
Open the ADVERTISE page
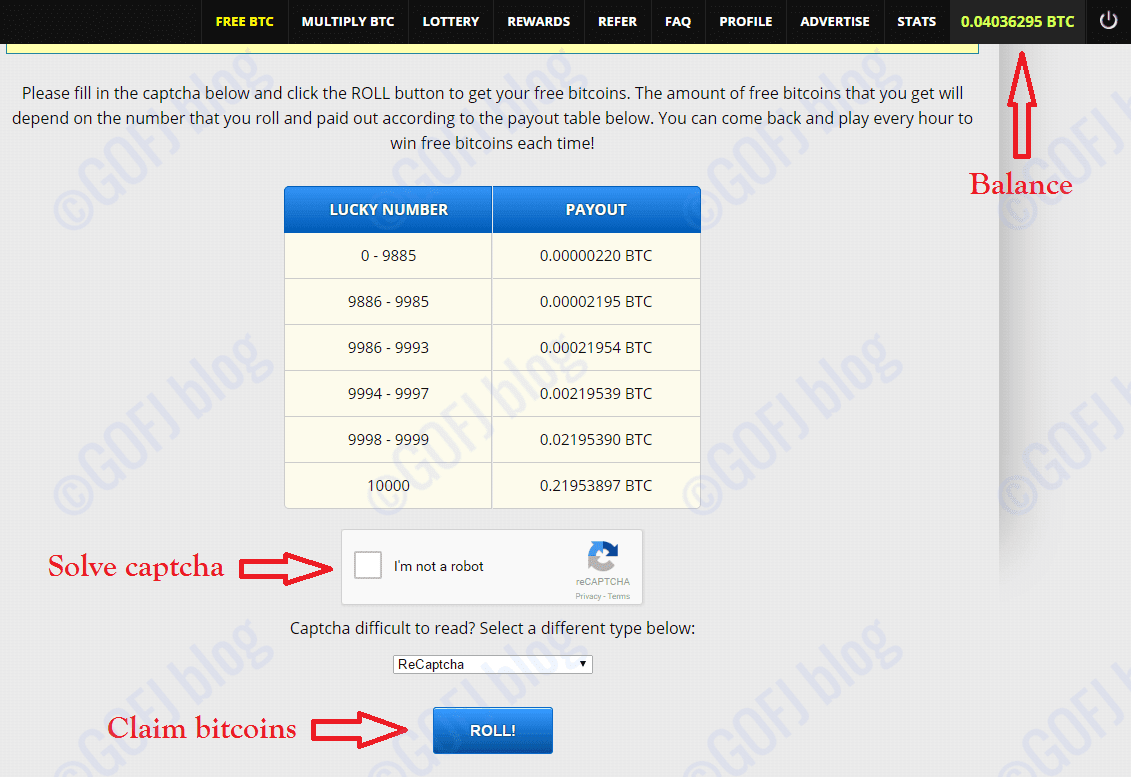click(835, 22)
